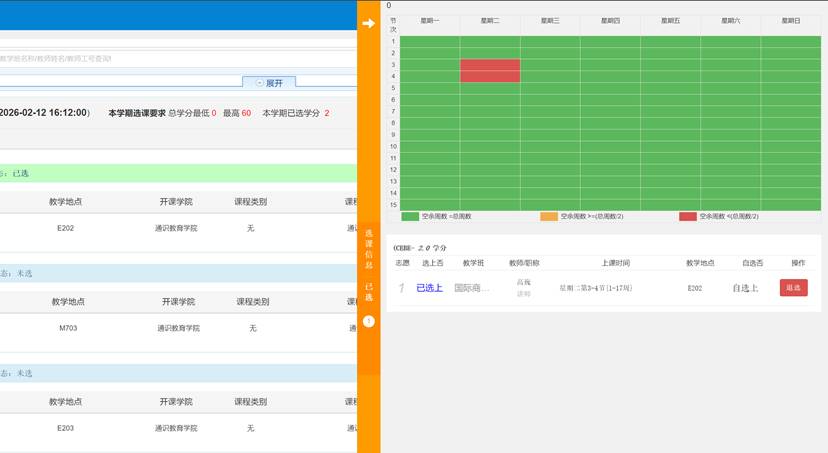Click the 选课信息 vertical tab label
The image size is (828, 453).
point(368,250)
